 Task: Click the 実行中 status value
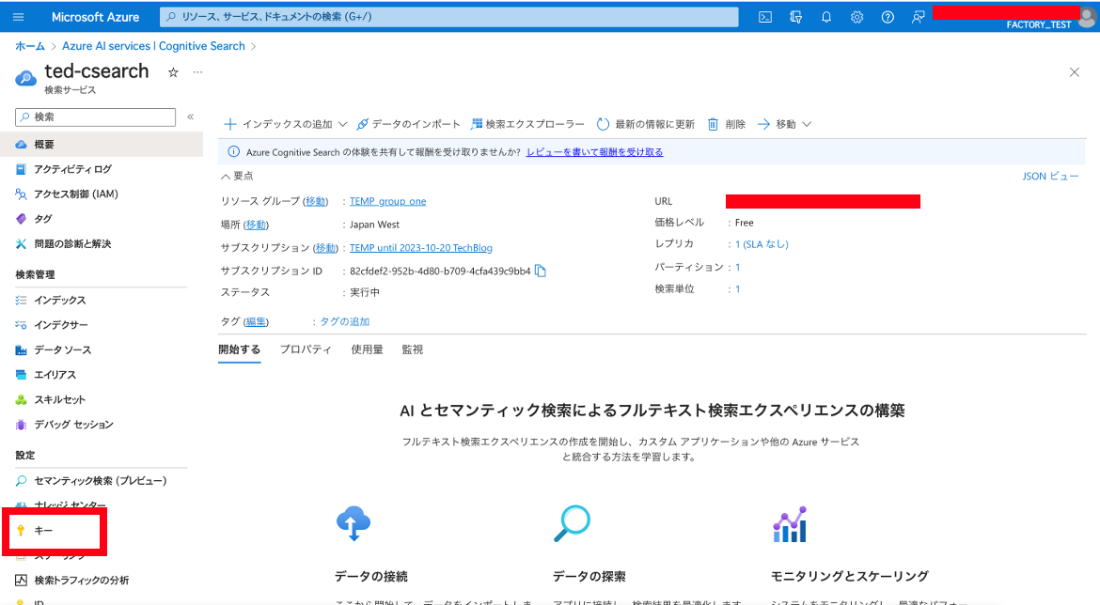365,292
